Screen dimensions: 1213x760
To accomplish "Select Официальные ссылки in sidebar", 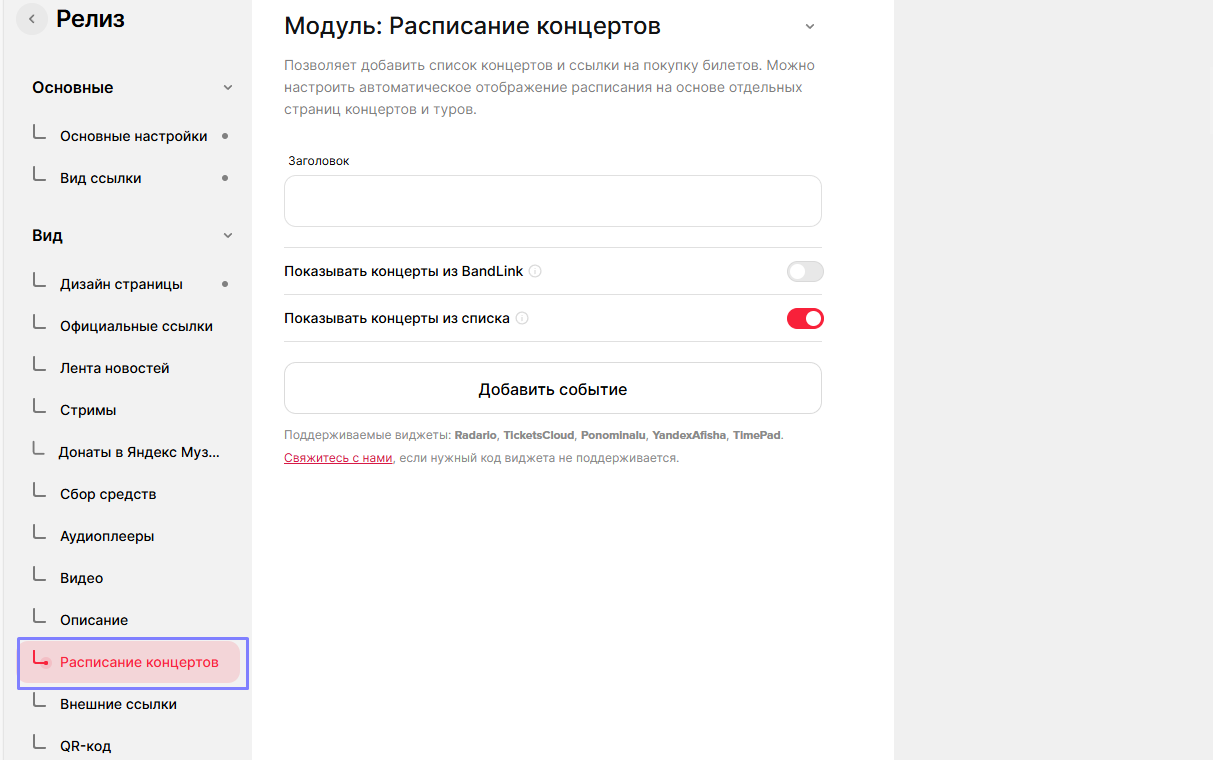I will 136,326.
